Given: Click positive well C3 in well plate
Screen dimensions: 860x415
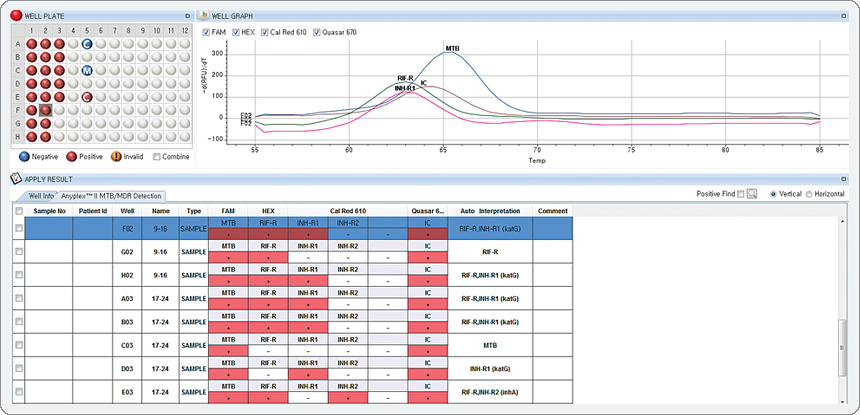Looking at the screenshot, I should point(60,71).
